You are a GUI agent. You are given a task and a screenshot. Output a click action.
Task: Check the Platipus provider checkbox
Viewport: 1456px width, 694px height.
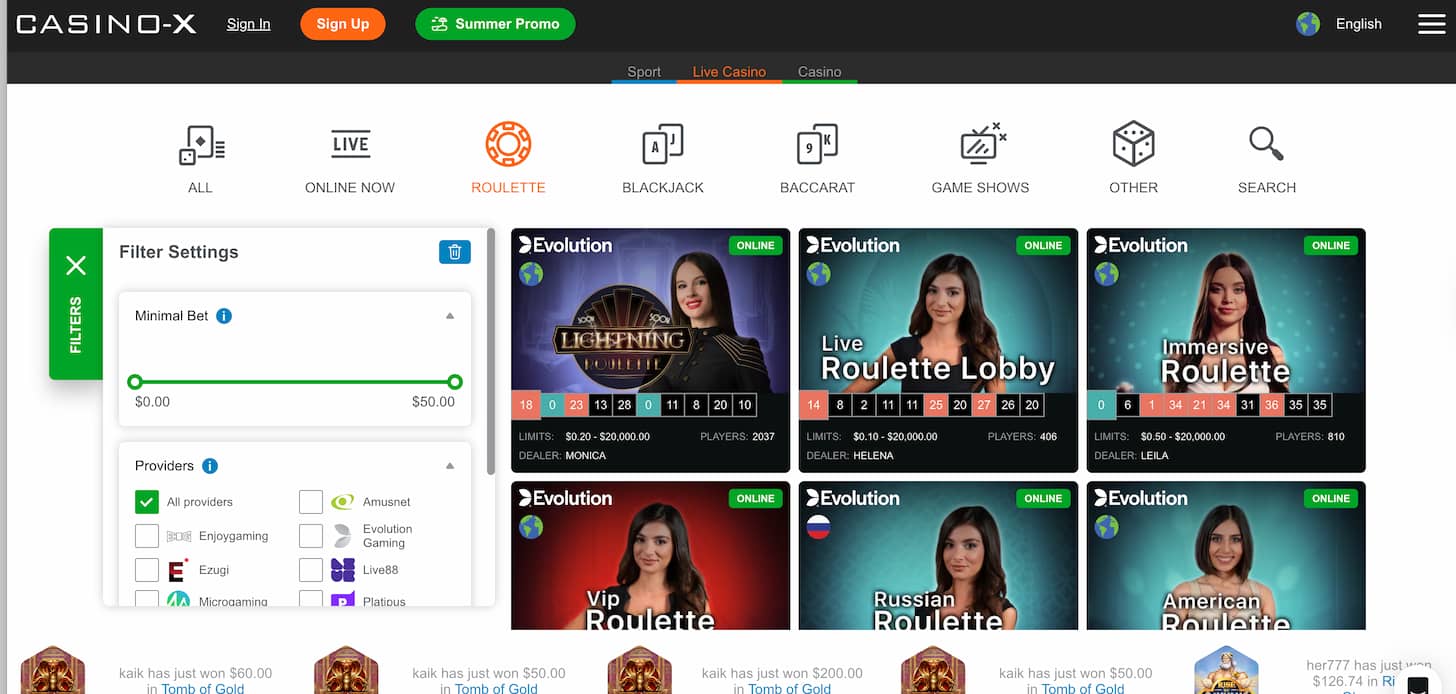point(311,599)
